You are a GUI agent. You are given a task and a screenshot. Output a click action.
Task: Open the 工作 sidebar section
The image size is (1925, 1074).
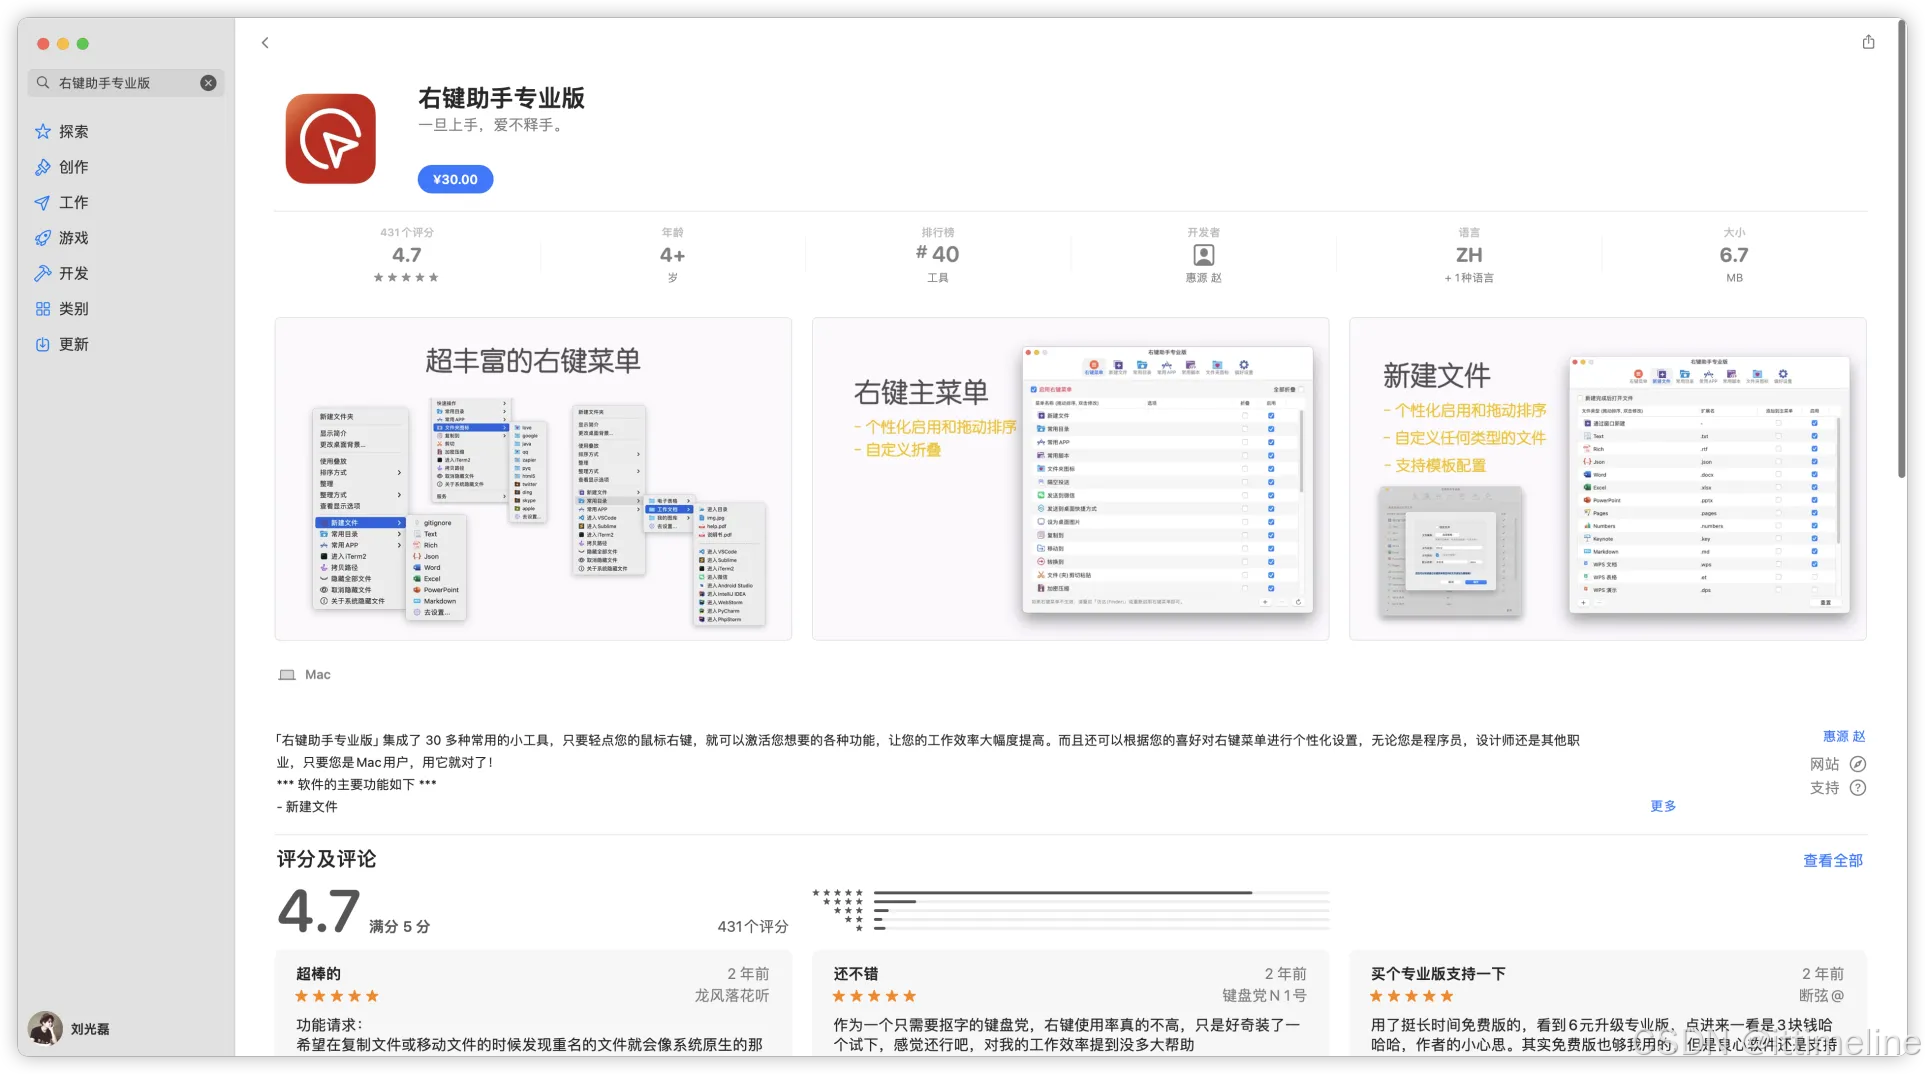[126, 203]
